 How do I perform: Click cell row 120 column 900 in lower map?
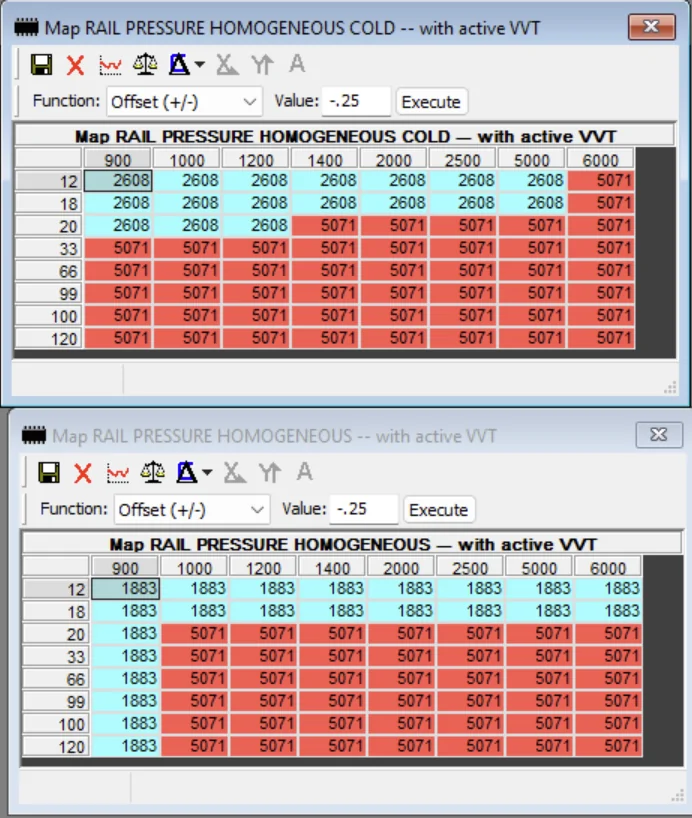[125, 746]
